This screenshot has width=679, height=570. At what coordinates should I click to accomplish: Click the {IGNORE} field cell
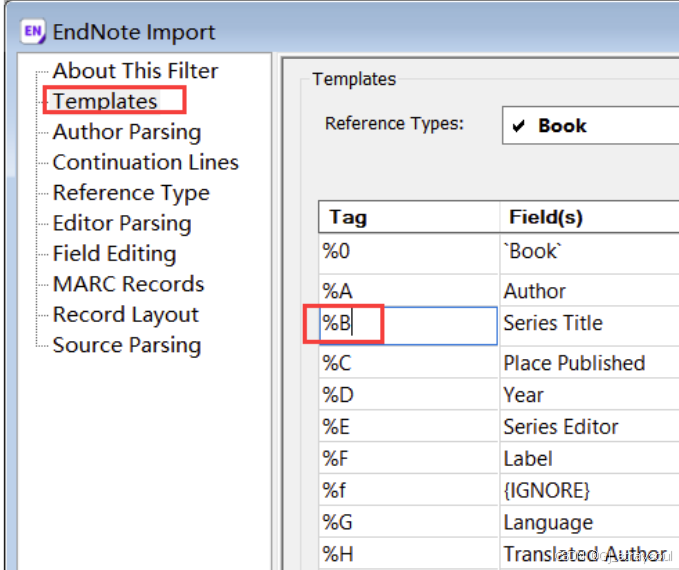coord(589,490)
